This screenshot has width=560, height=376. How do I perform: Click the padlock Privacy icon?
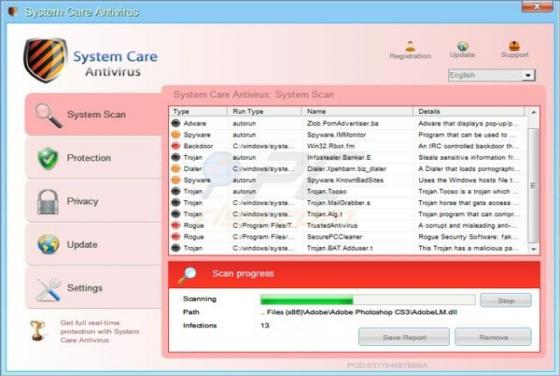click(x=48, y=202)
